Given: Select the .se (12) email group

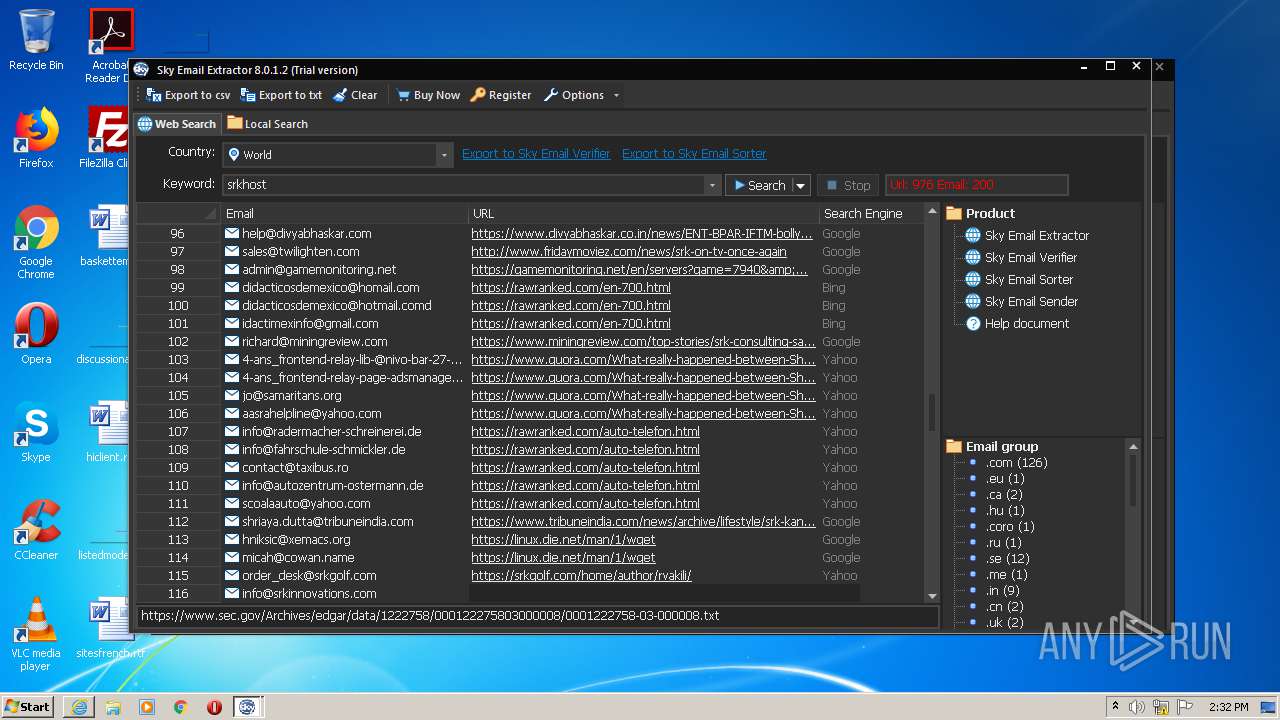Looking at the screenshot, I should click(1007, 559).
